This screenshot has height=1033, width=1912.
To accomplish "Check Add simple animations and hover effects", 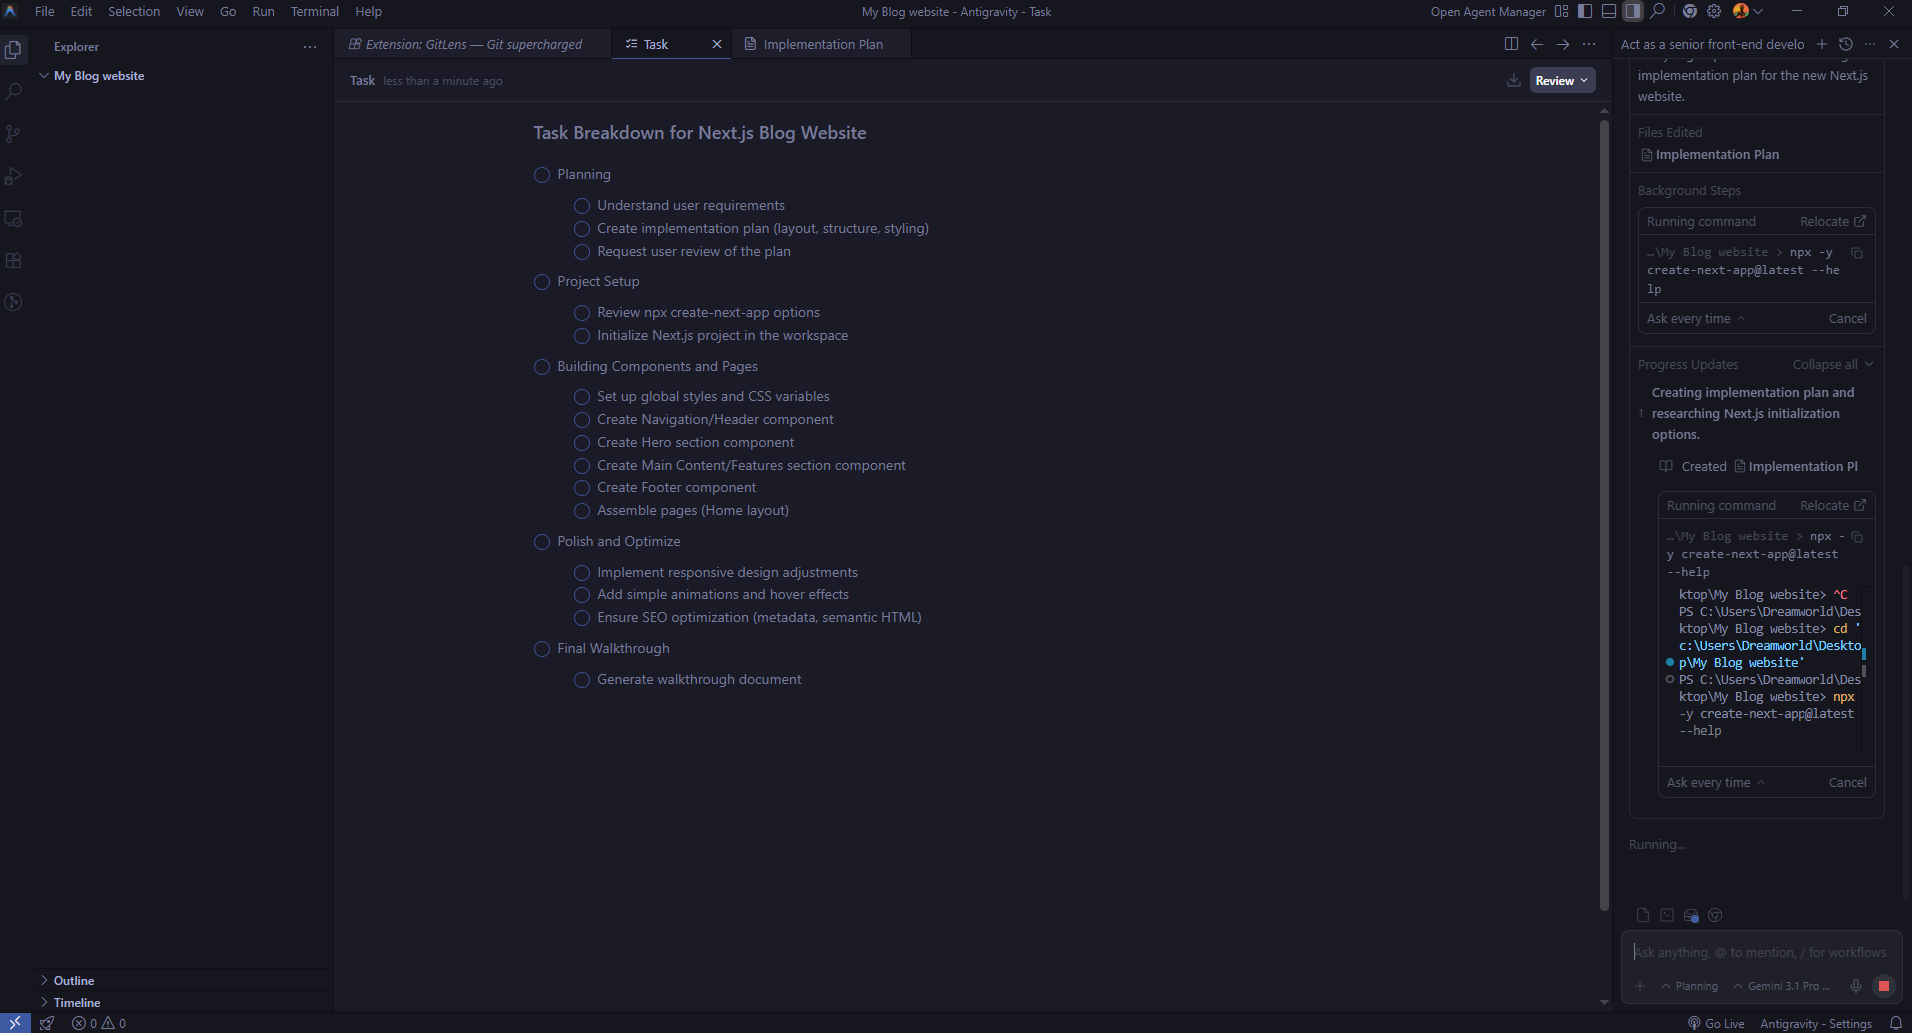I will click(582, 595).
